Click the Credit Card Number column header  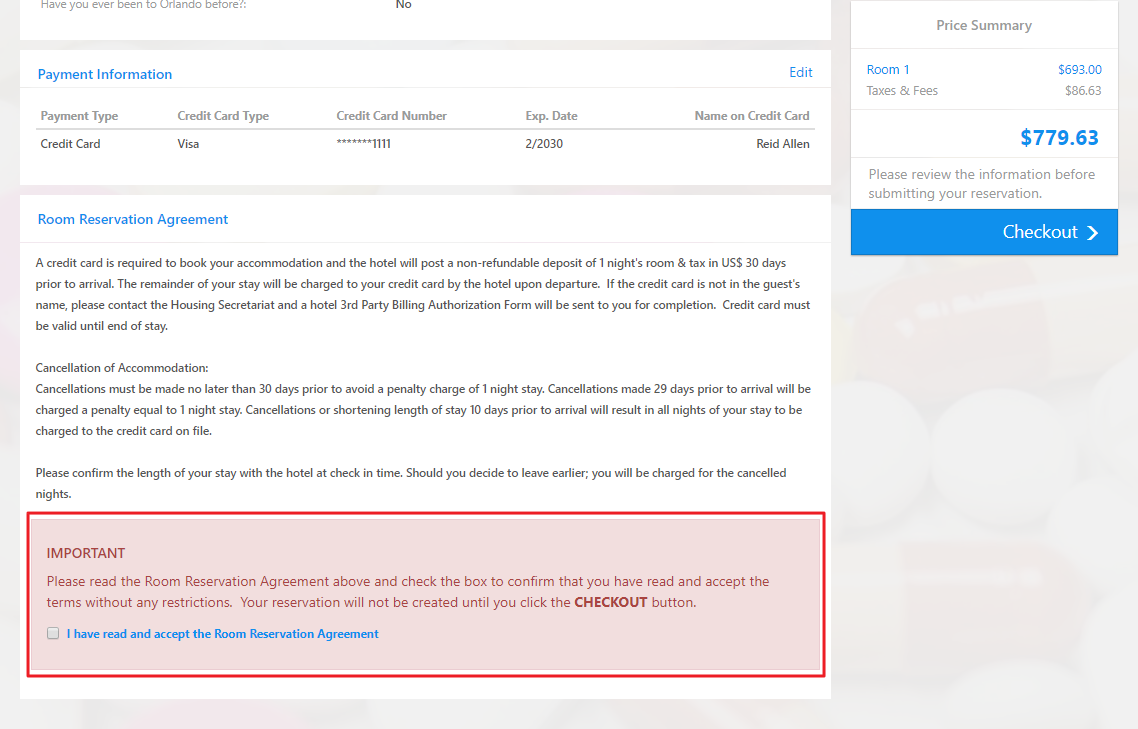(391, 115)
